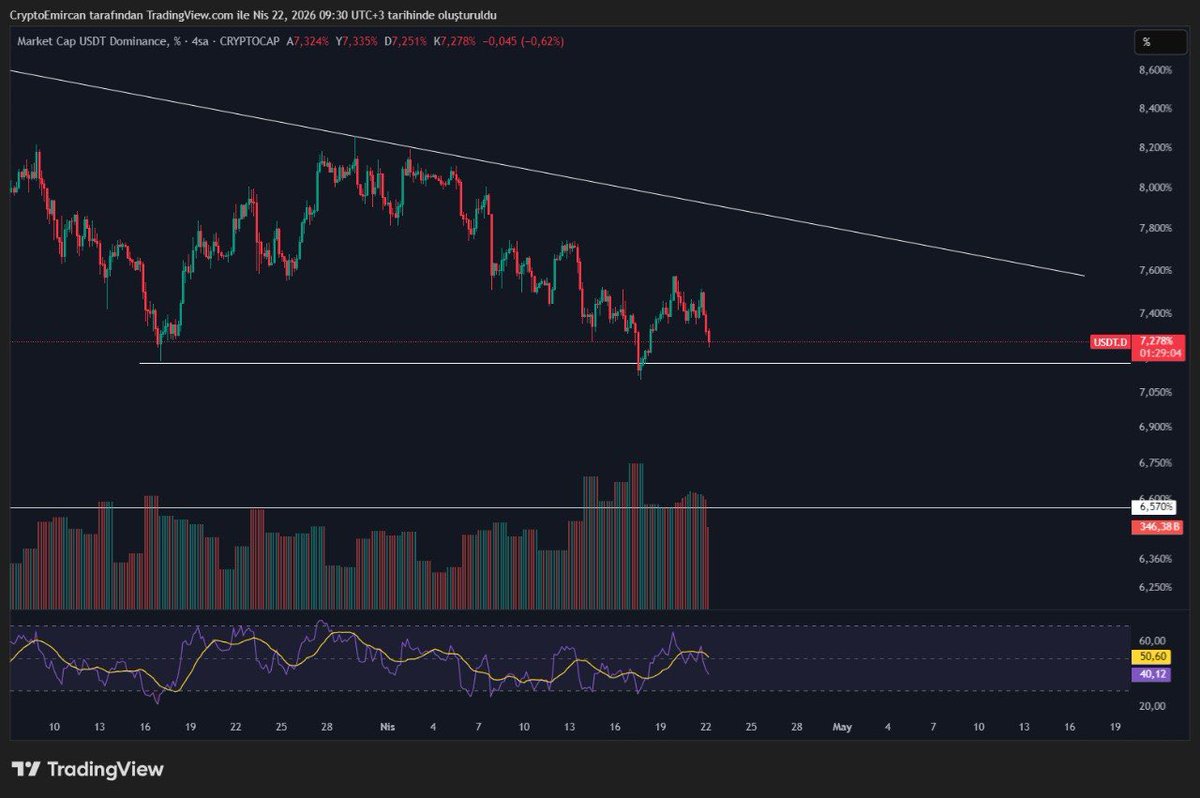Click the red 346,38 B volume label
1200x798 pixels.
click(1158, 526)
